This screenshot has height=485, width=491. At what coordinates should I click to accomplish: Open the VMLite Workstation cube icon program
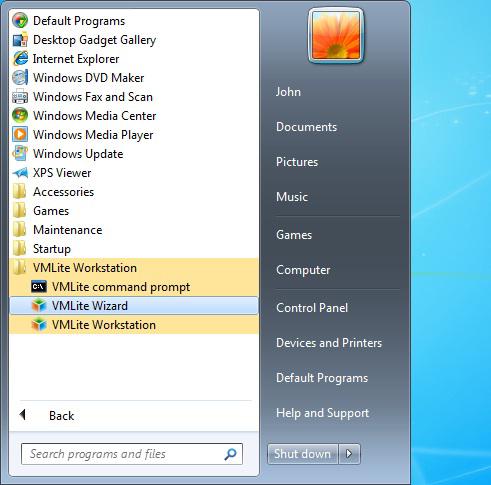click(x=39, y=325)
